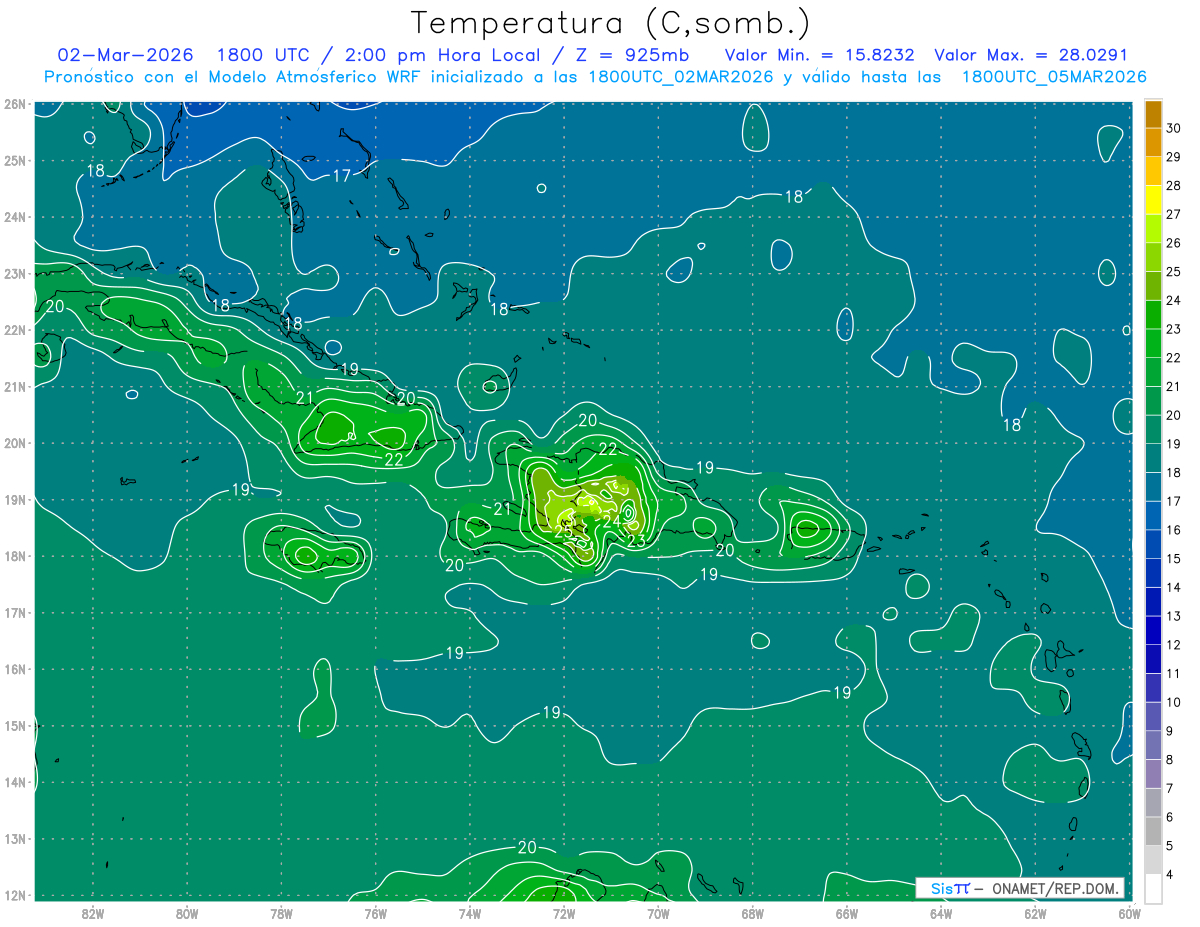Screen dimensions: 1200x927
Task: Click purple color bar segment between 8 and 9
Action: tap(1153, 745)
